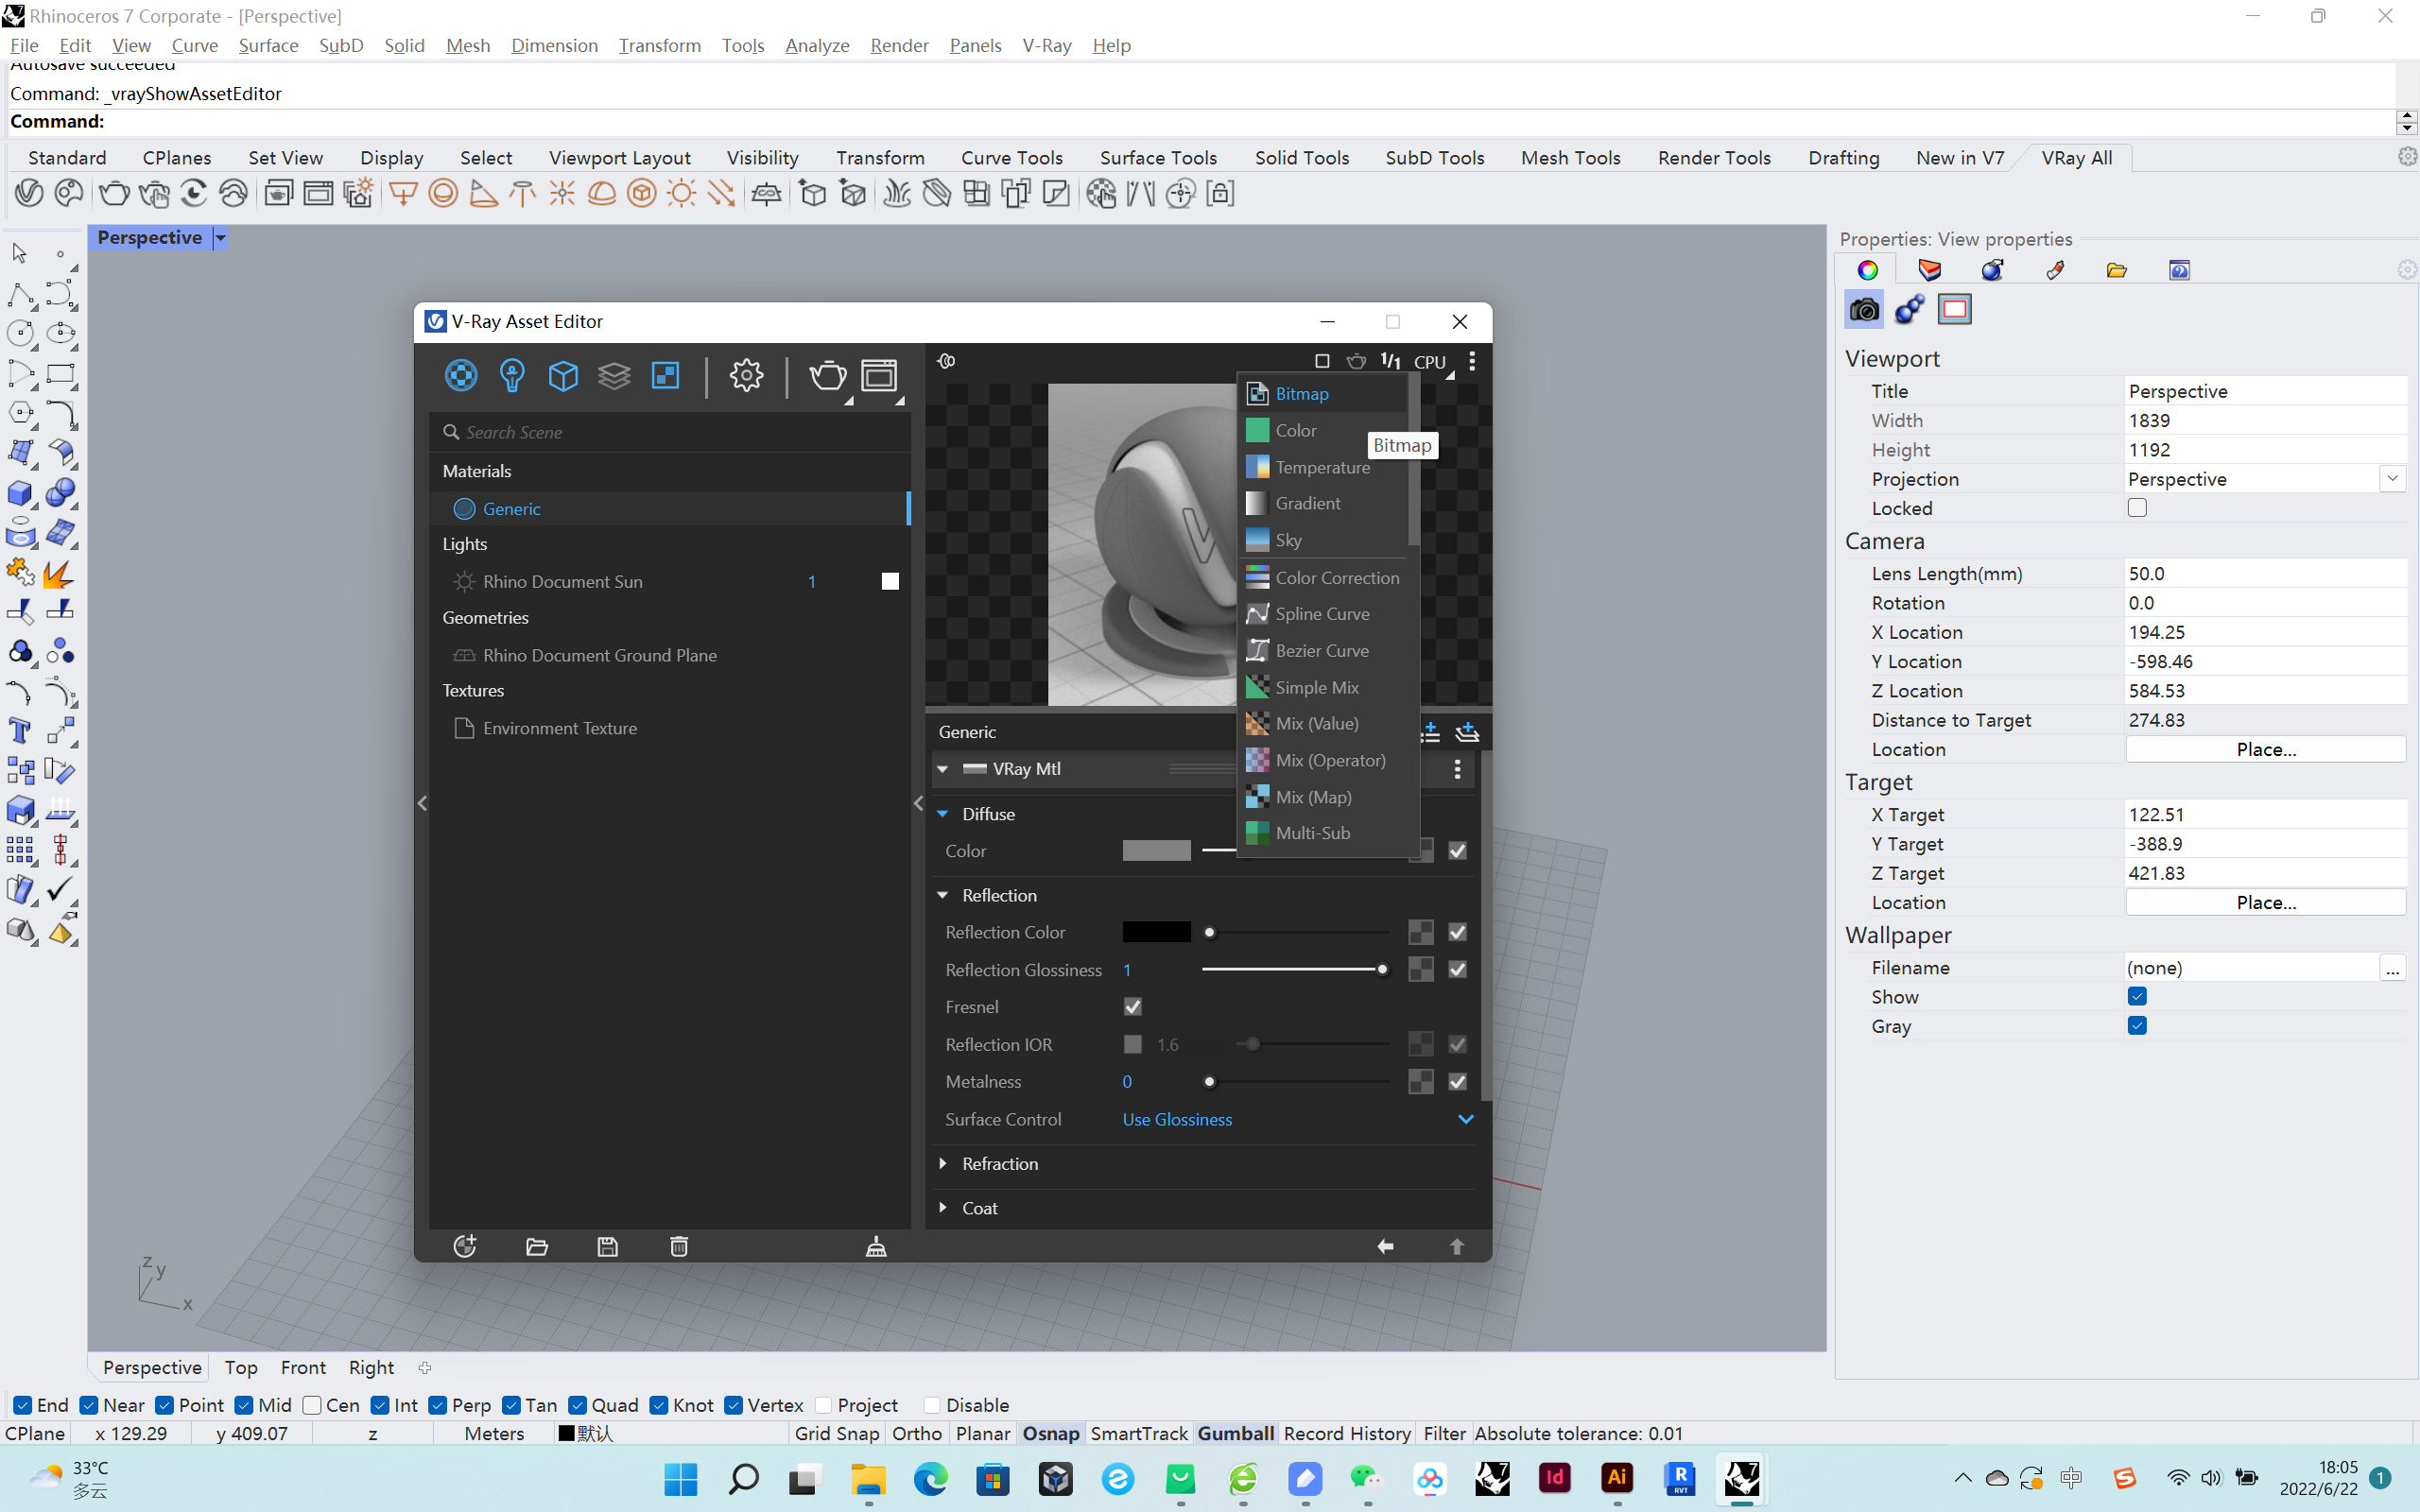The width and height of the screenshot is (2420, 1512).
Task: Open Lights category icon in Asset Editor
Action: 512,376
